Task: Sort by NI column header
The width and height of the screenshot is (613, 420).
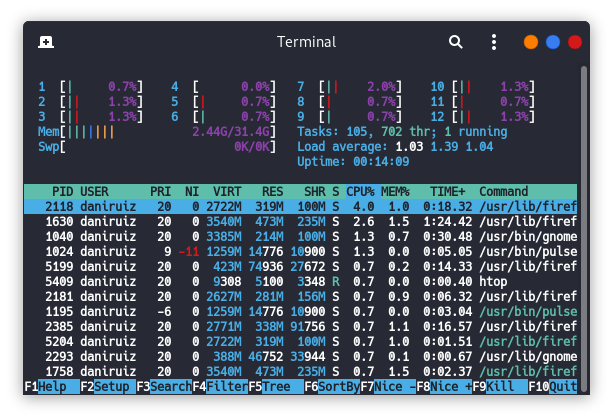Action: click(192, 192)
